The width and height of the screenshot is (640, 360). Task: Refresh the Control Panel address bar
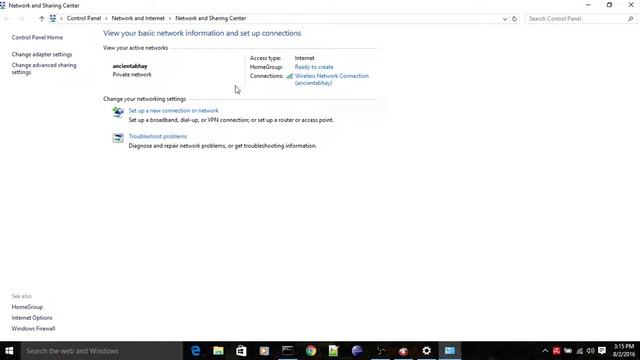[514, 19]
